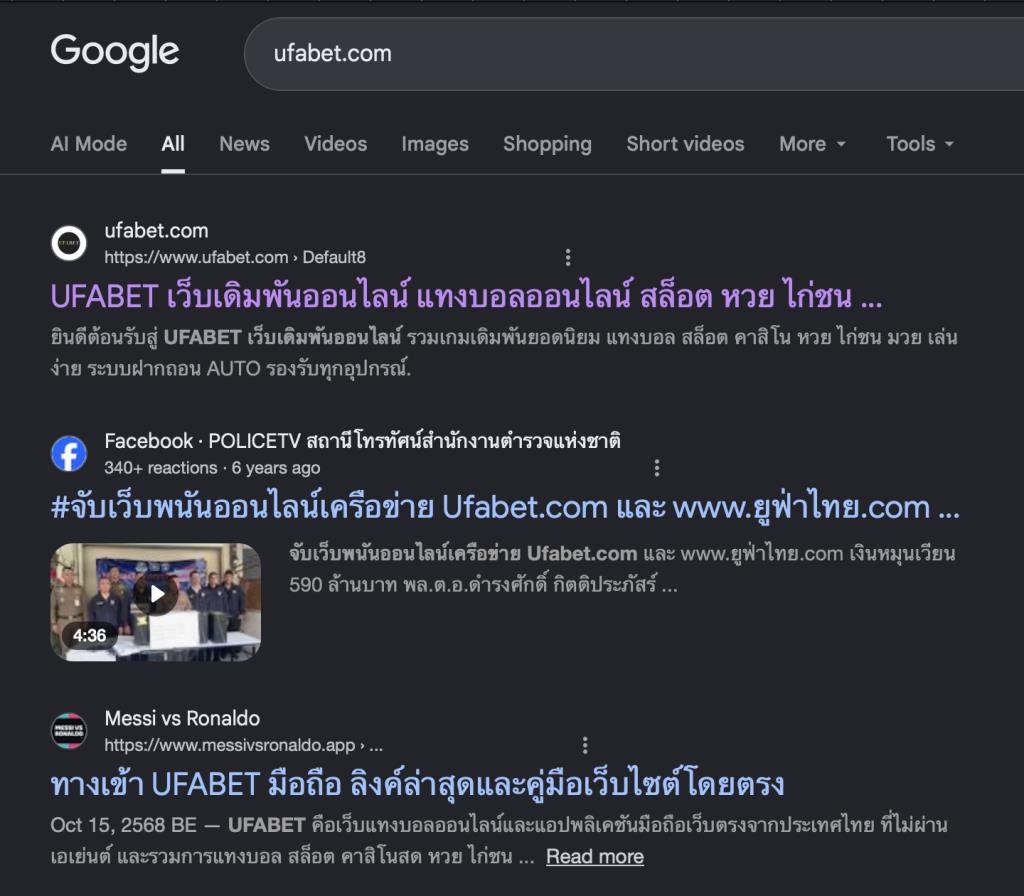Click the Facebook favicon icon

[69, 454]
